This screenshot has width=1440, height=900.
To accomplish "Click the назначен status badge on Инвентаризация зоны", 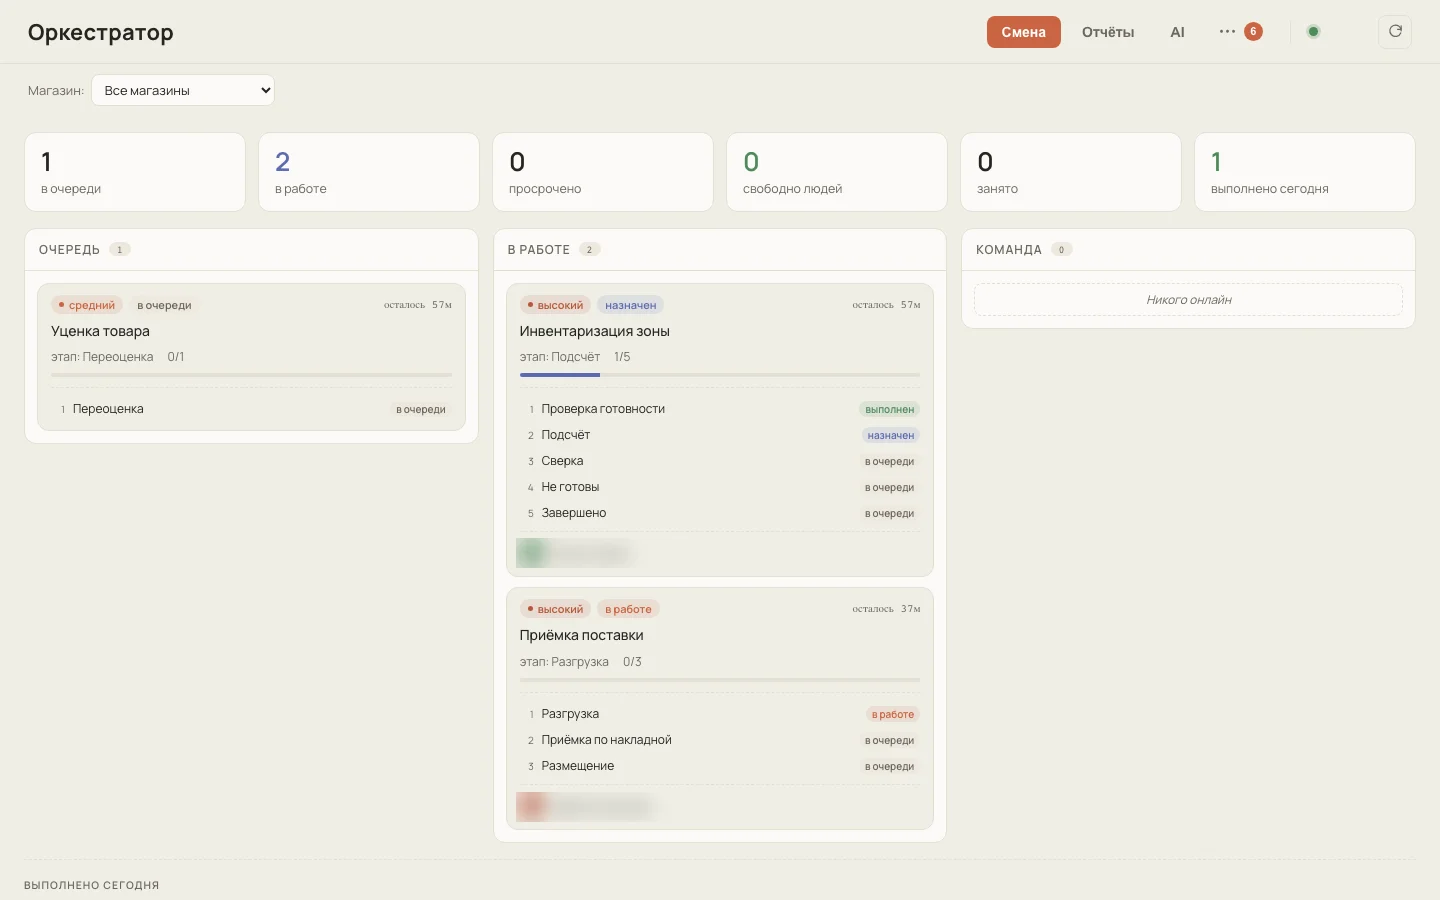I will 631,305.
